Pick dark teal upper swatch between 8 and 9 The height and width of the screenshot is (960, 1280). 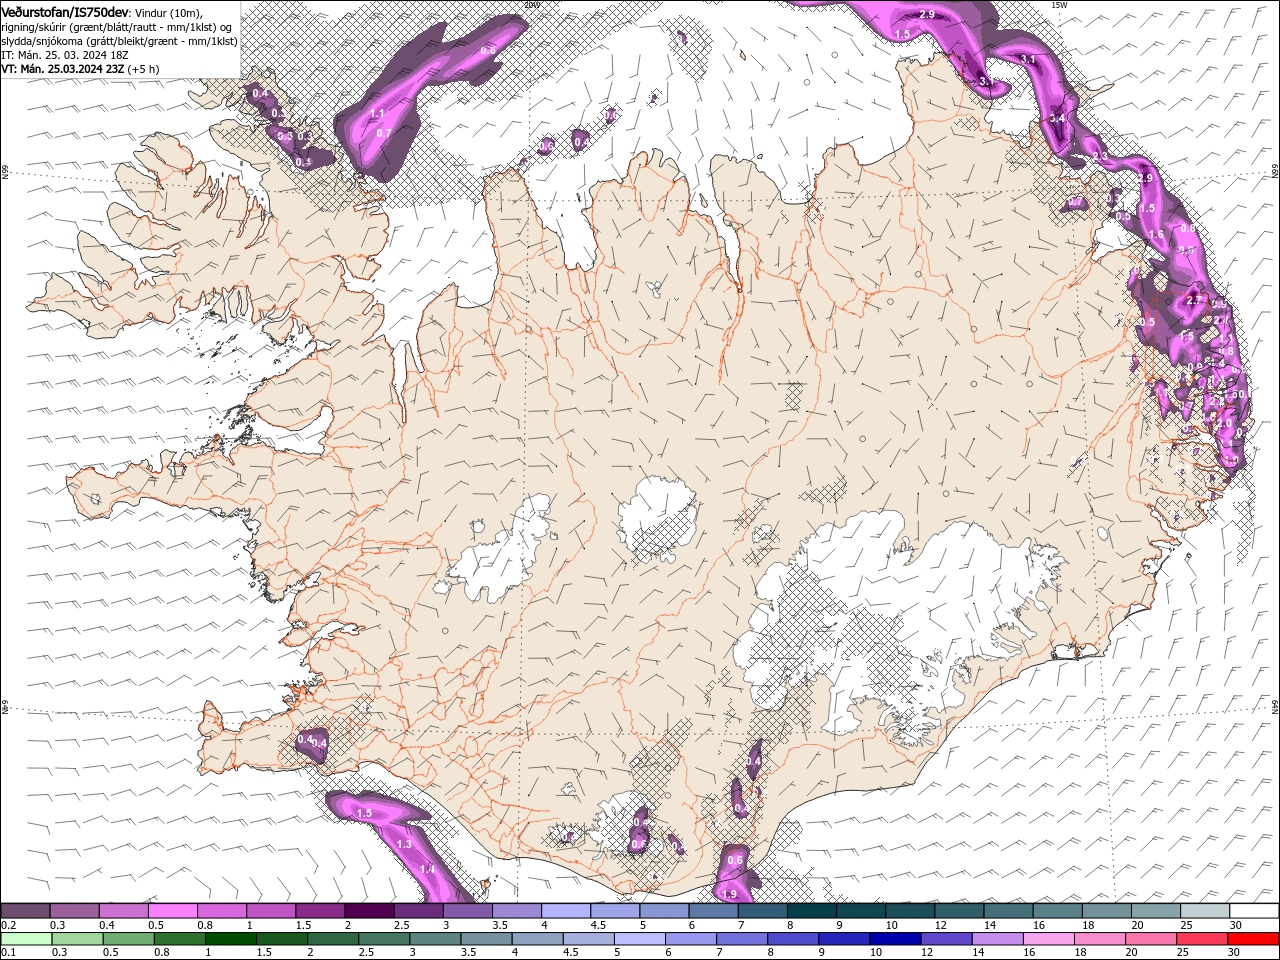811,911
